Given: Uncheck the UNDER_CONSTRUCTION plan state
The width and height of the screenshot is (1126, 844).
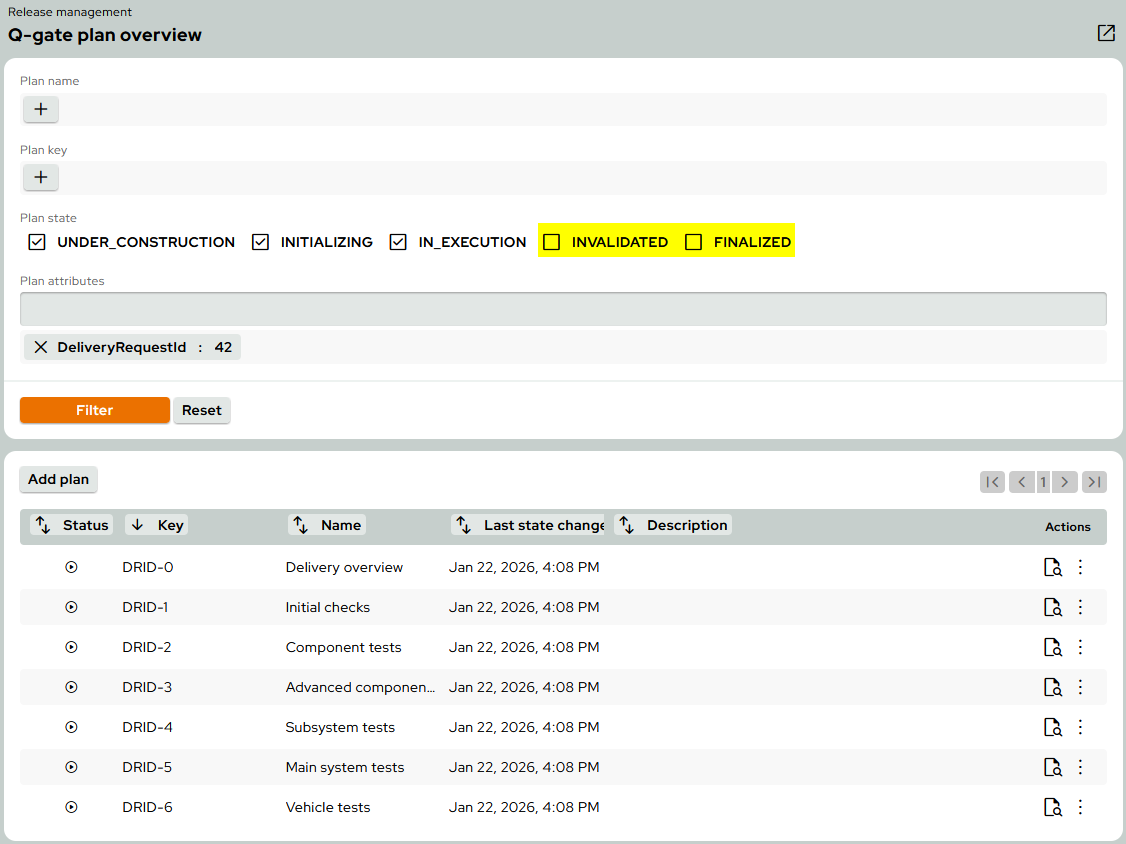Looking at the screenshot, I should click(x=38, y=242).
